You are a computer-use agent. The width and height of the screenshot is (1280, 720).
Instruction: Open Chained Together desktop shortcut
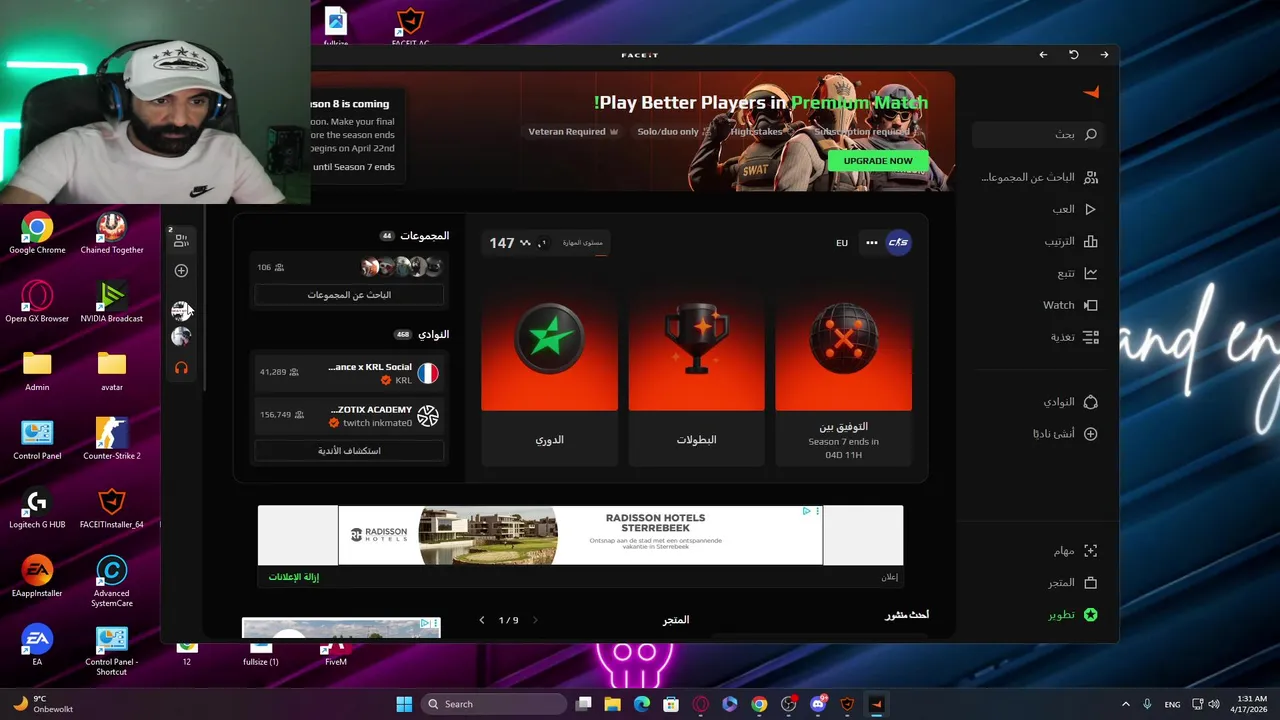point(111,233)
